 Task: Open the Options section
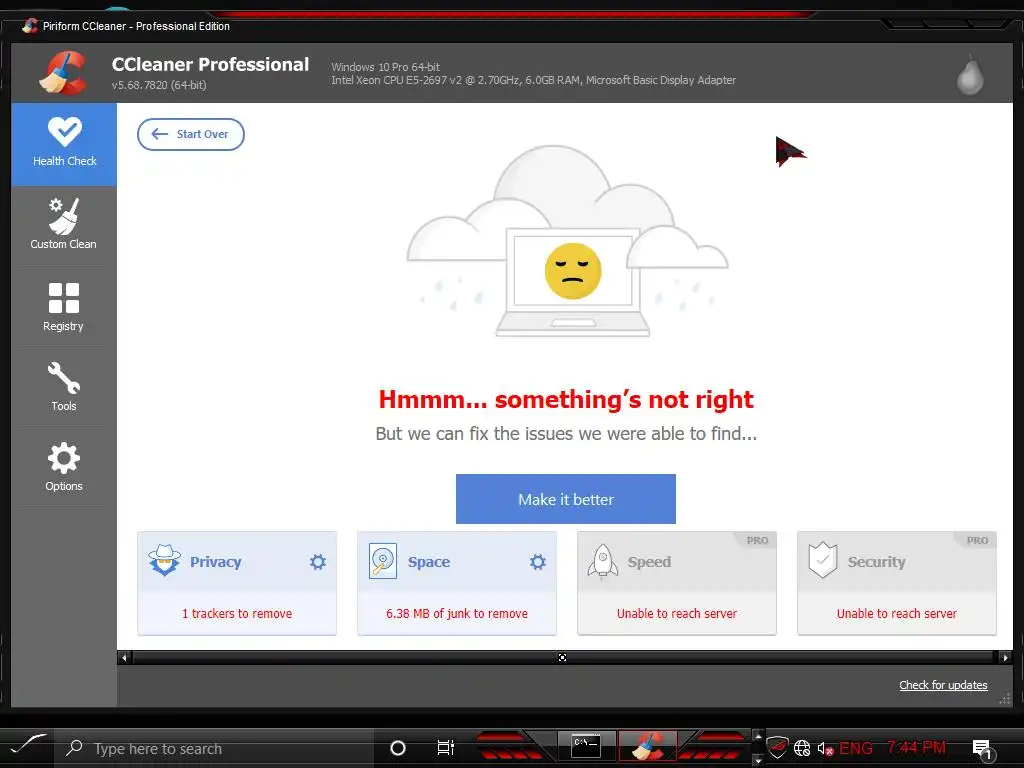pyautogui.click(x=64, y=467)
